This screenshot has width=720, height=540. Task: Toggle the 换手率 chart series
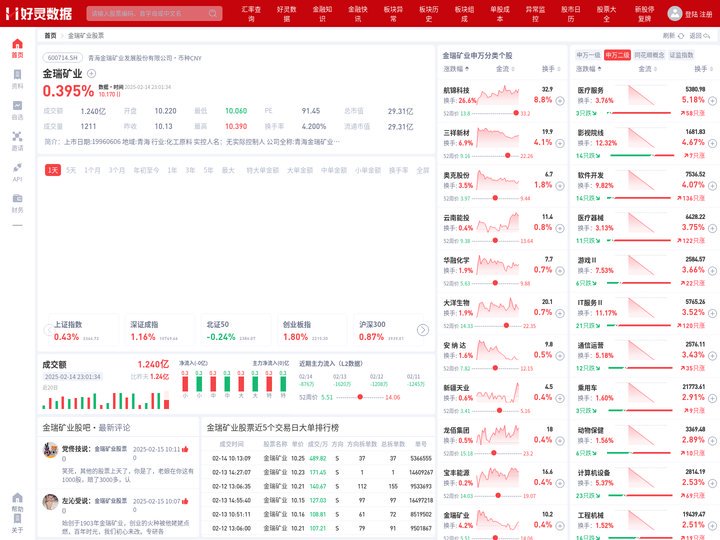click(x=399, y=170)
